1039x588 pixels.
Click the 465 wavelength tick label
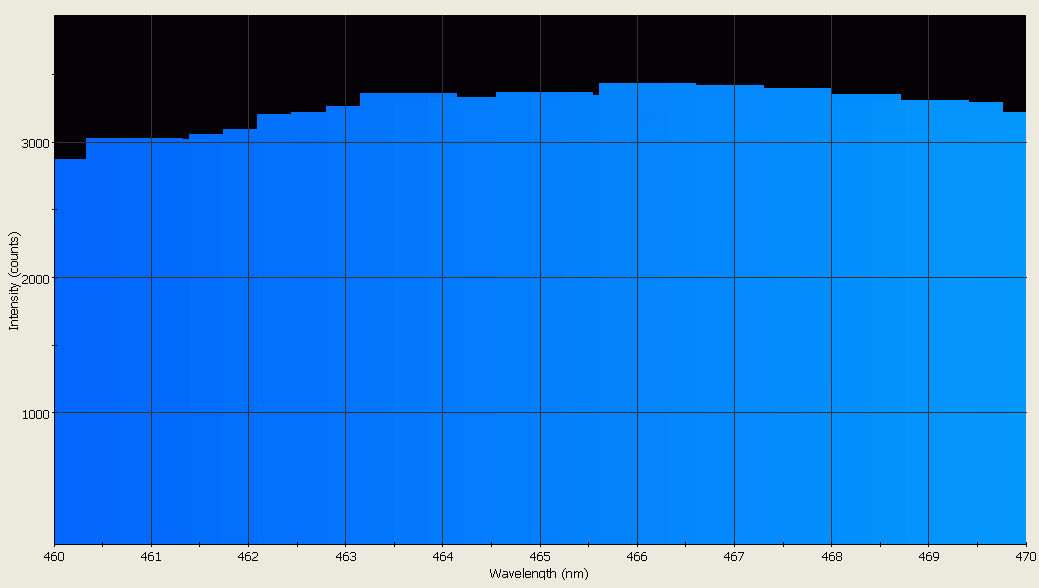click(538, 557)
